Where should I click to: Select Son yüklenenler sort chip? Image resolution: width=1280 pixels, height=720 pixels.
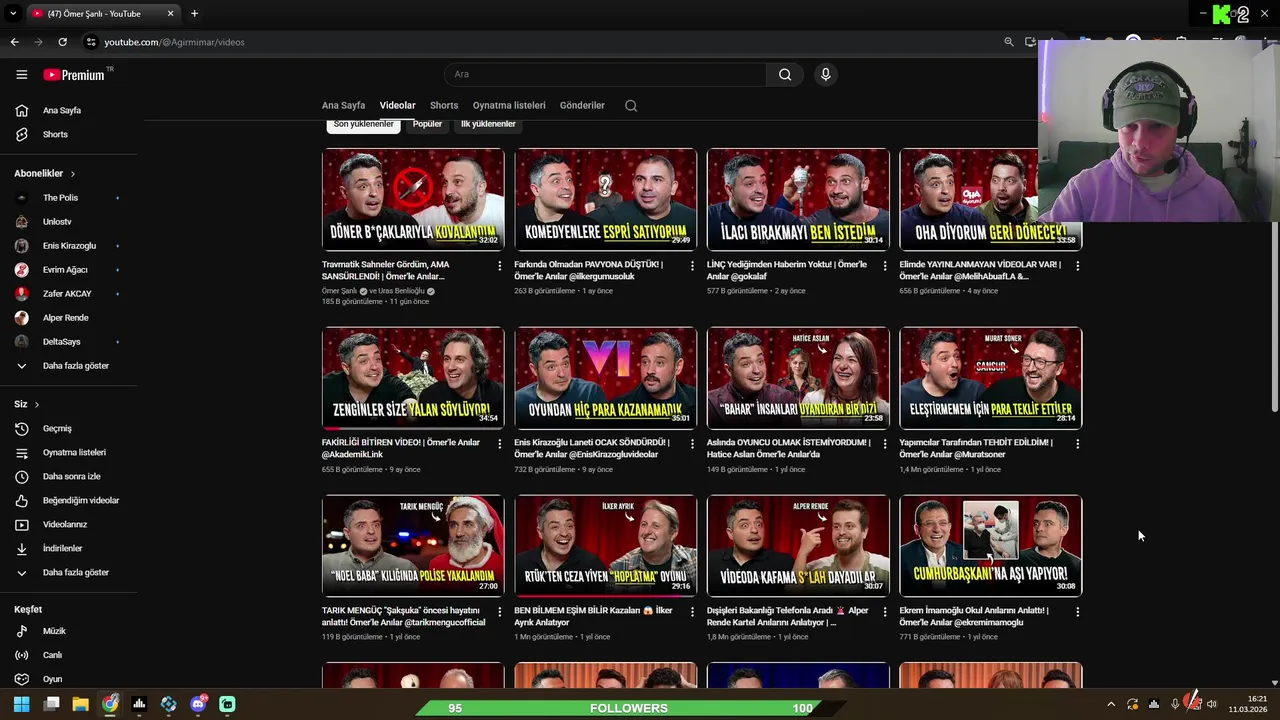363,124
